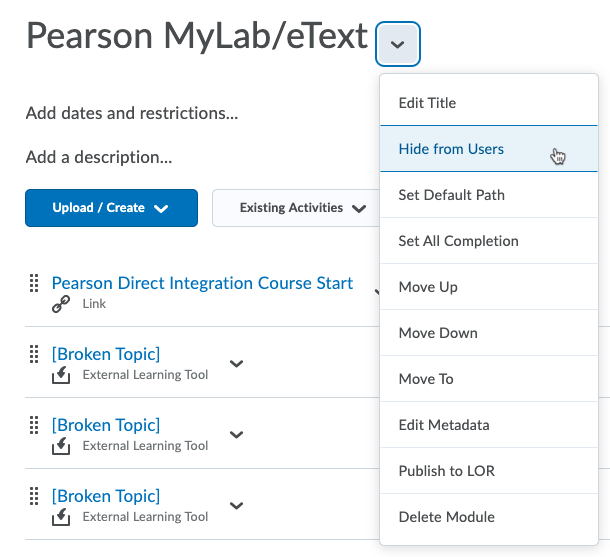This screenshot has height=557, width=610.
Task: Expand the third Broken Topic chevron menu
Action: 237,506
